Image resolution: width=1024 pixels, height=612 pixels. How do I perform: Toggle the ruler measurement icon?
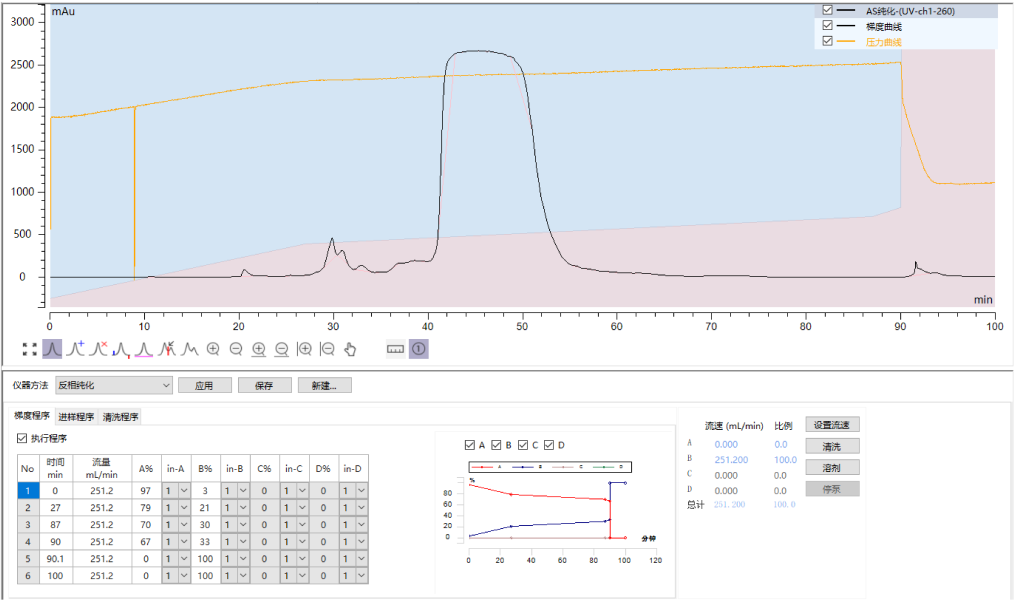pos(395,349)
